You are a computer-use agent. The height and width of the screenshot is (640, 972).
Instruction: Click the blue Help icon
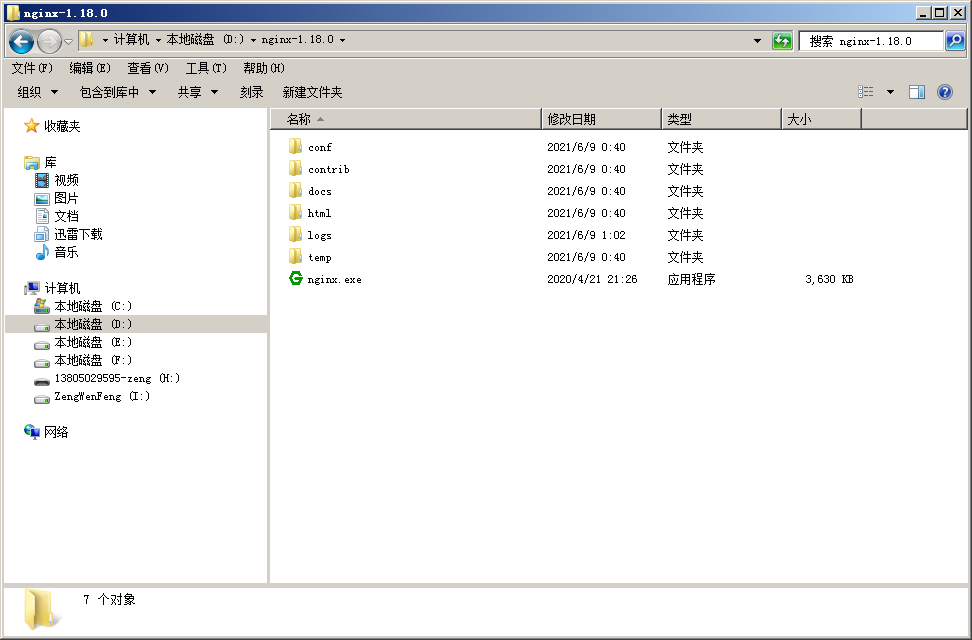pos(945,92)
